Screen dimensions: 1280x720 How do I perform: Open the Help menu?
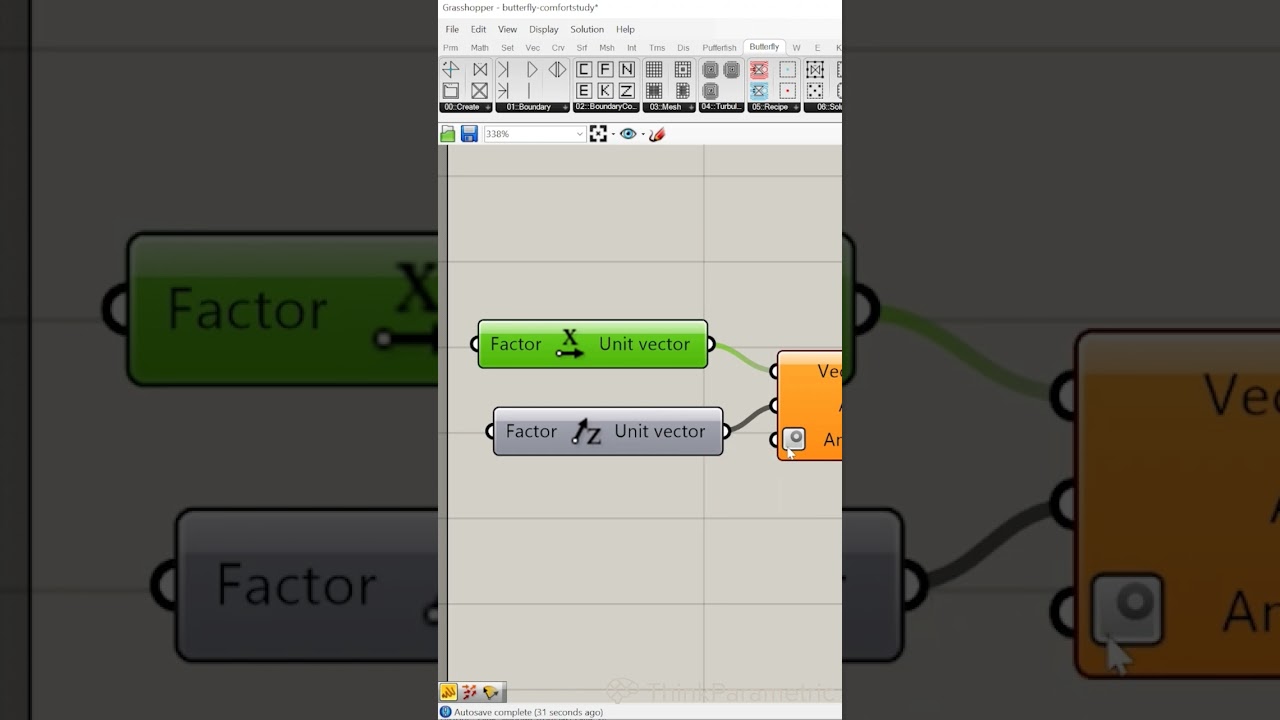tap(625, 29)
